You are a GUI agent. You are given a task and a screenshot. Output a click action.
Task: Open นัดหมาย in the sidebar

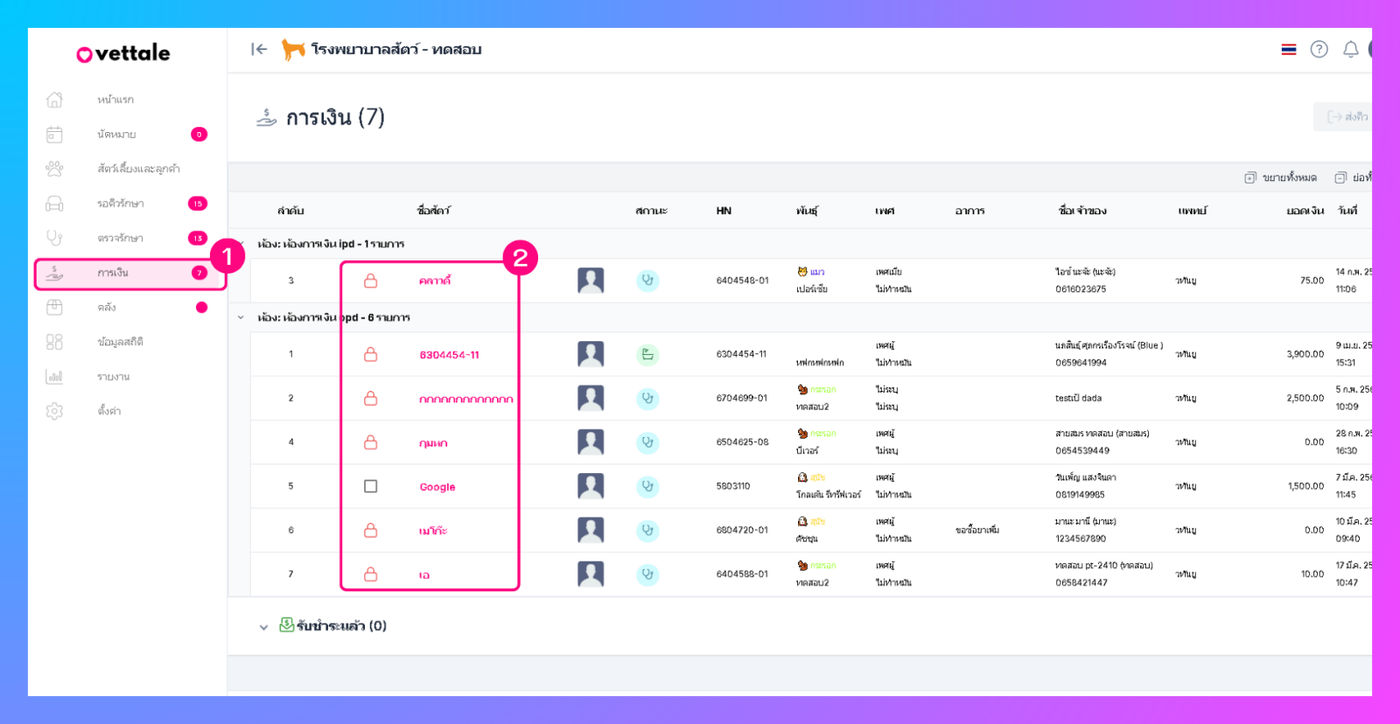coord(127,134)
